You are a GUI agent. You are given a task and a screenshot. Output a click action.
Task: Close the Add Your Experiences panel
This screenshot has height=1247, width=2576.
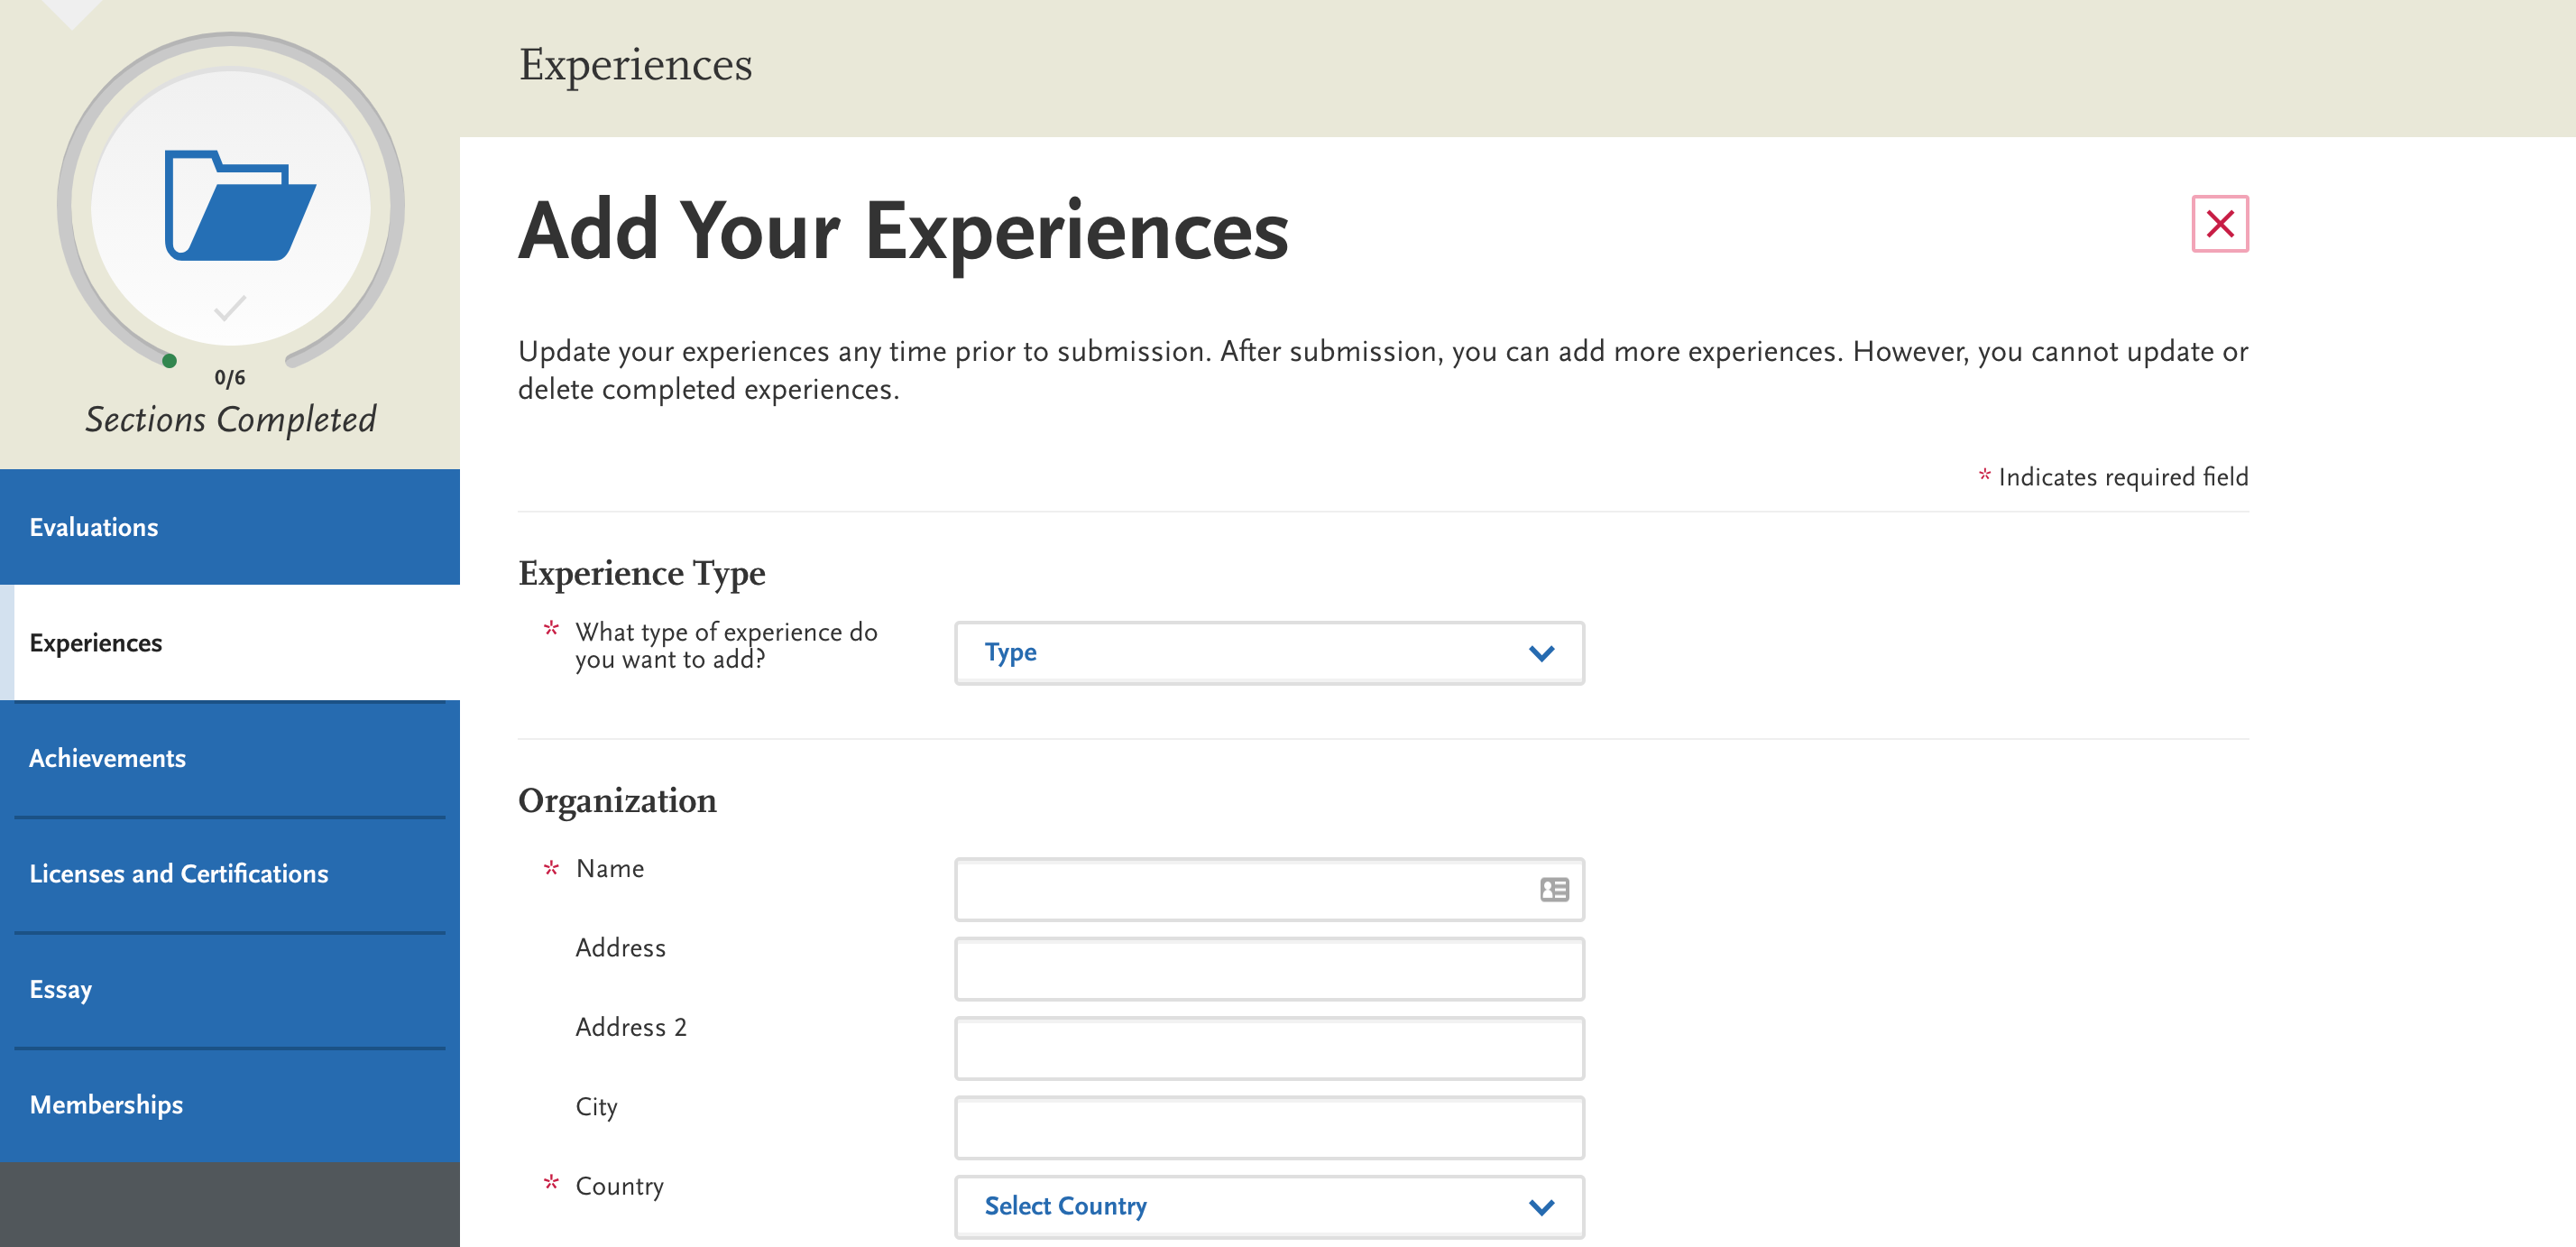(2220, 226)
